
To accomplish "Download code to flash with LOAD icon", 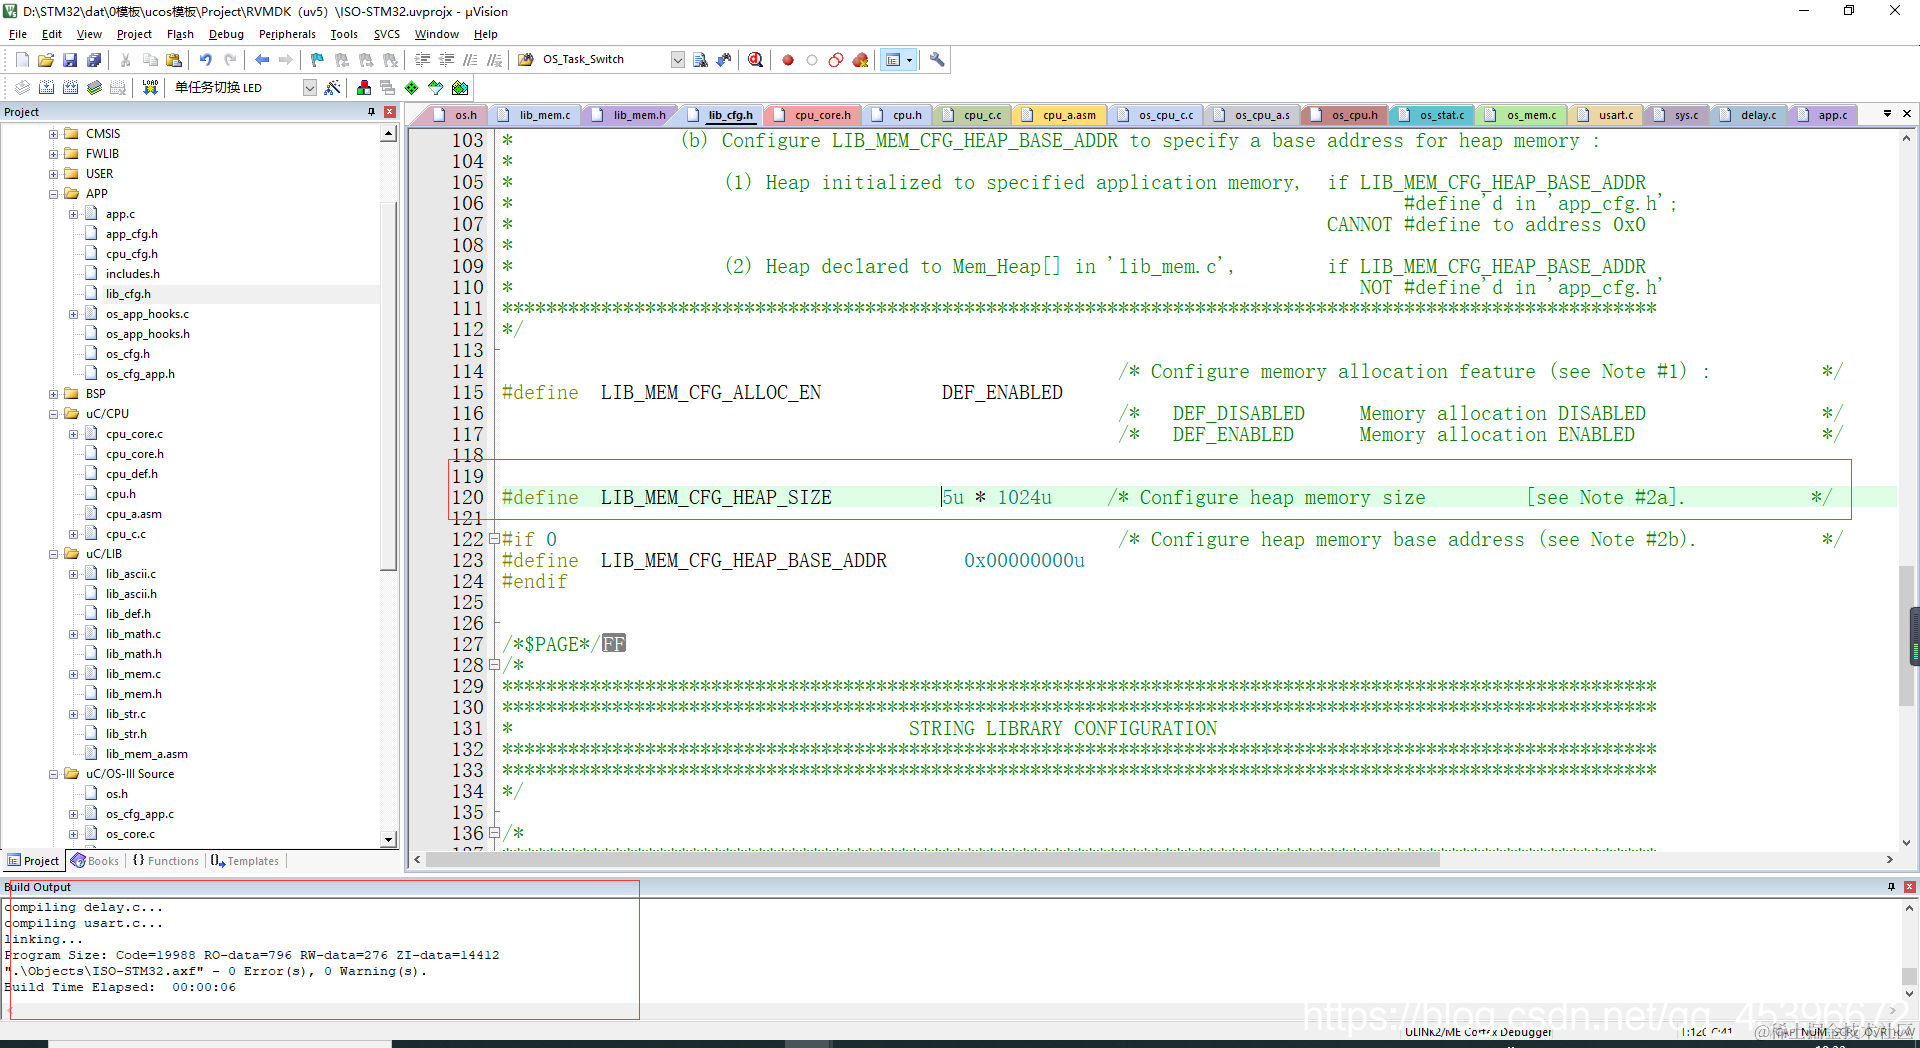I will click(x=150, y=88).
